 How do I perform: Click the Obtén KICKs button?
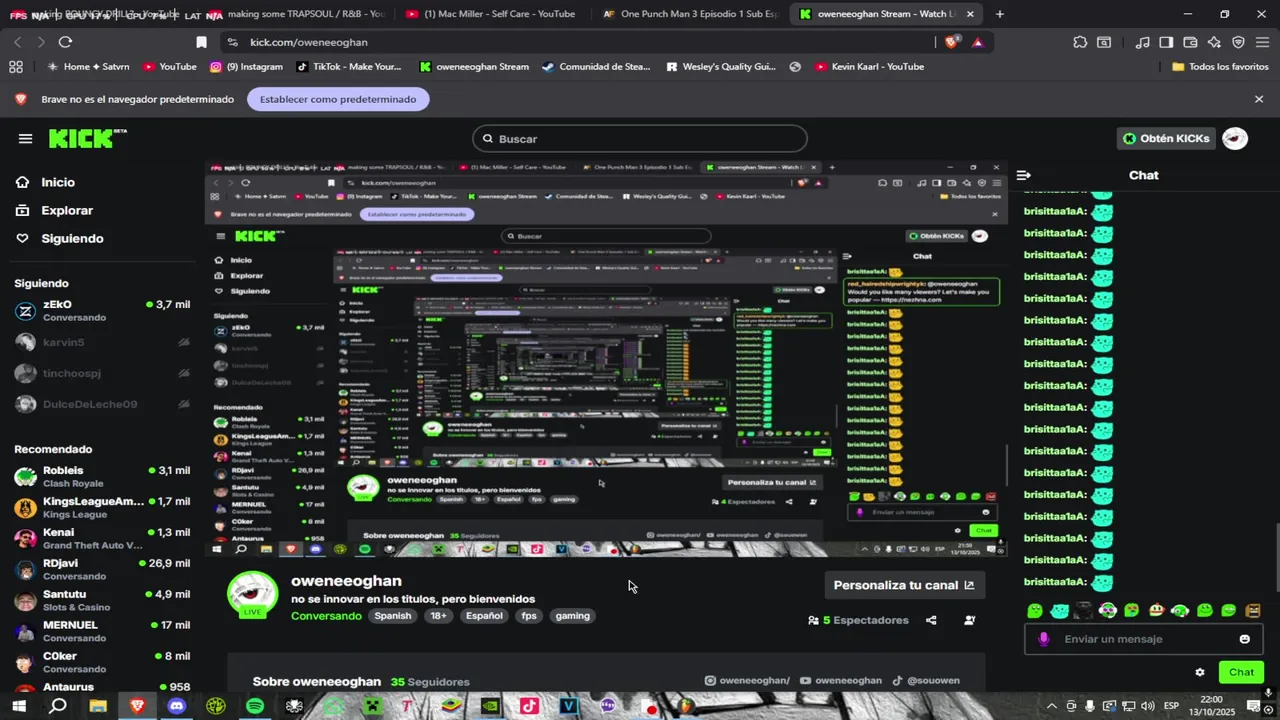pos(1166,139)
